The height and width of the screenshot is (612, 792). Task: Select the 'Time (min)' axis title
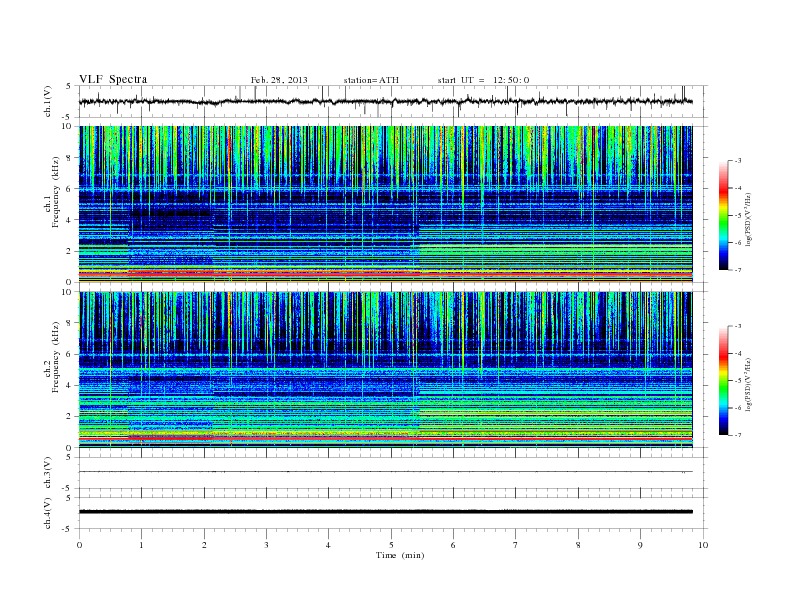400,555
